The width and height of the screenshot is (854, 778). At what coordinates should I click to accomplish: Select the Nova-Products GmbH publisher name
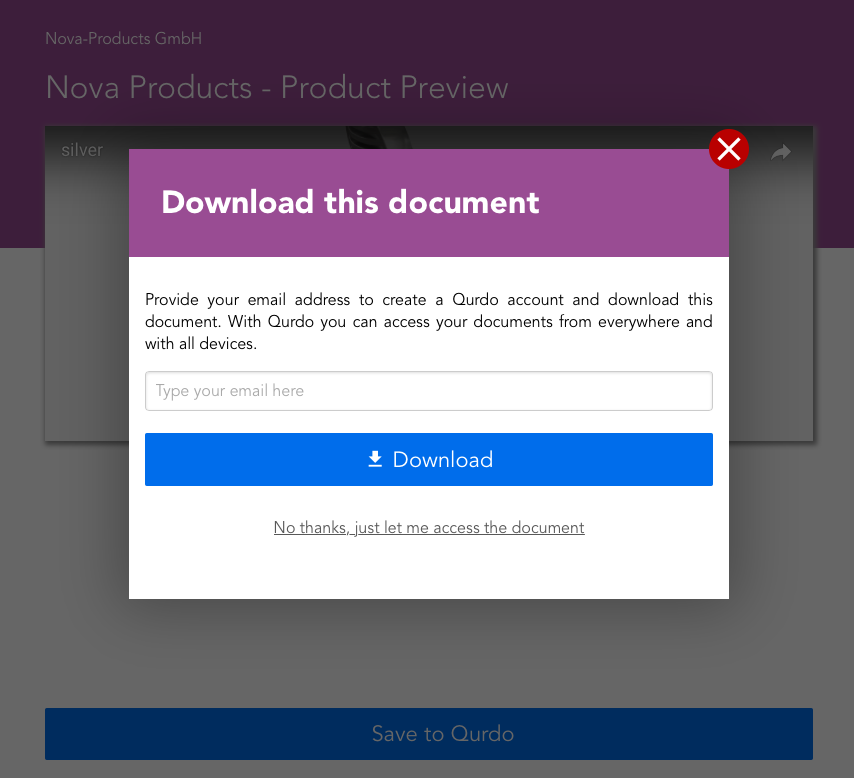124,39
